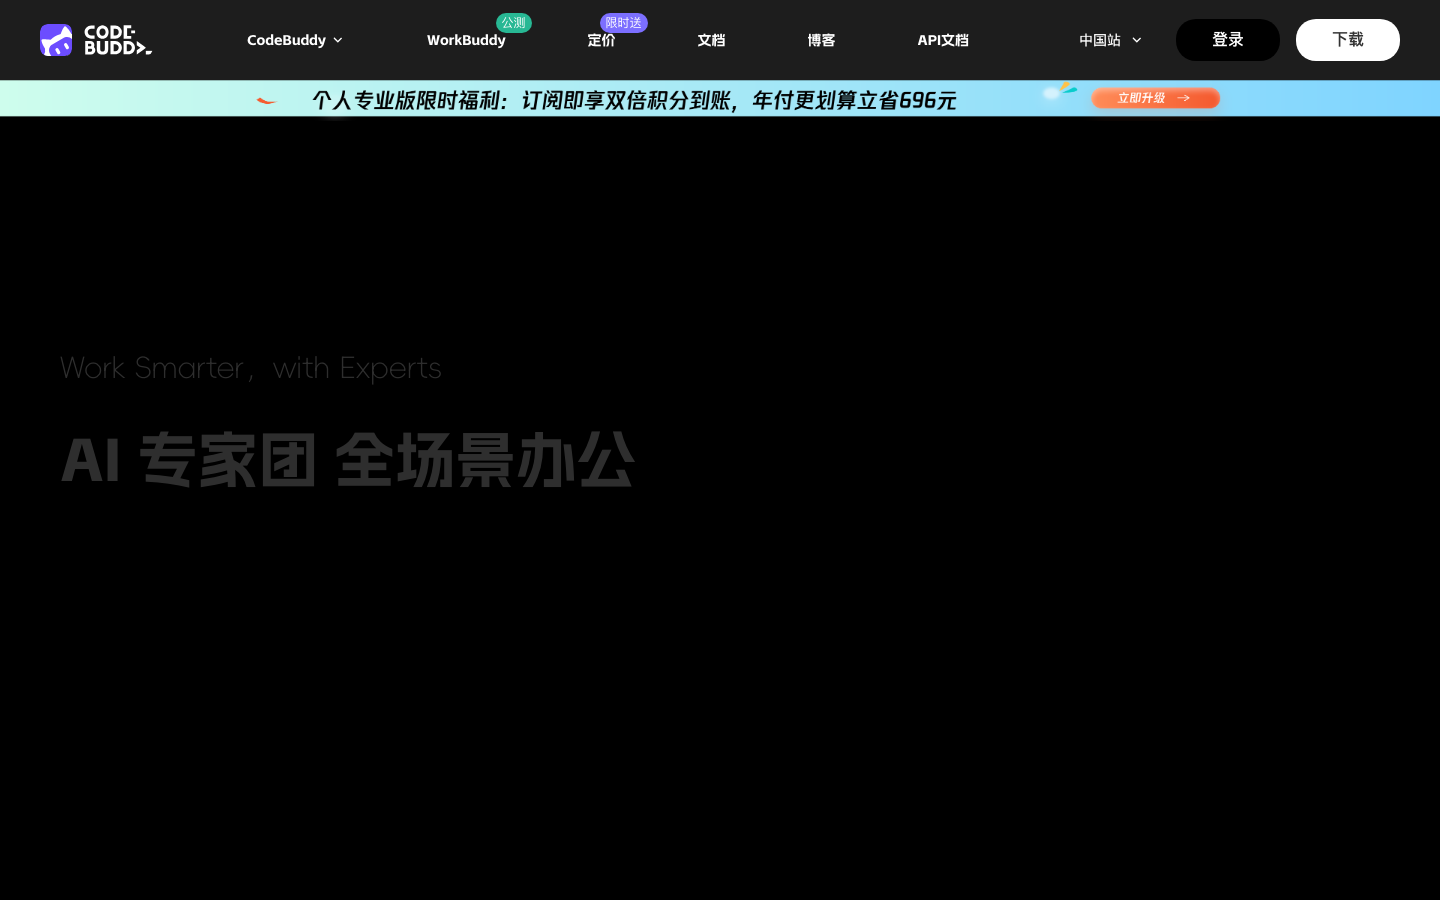The width and height of the screenshot is (1440, 900).
Task: Click the orange swoosh icon in banner
Action: (266, 100)
